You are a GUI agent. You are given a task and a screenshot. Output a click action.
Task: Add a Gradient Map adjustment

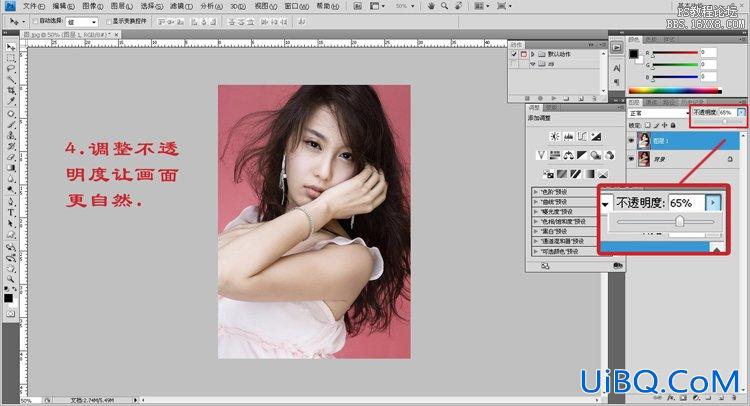click(590, 174)
